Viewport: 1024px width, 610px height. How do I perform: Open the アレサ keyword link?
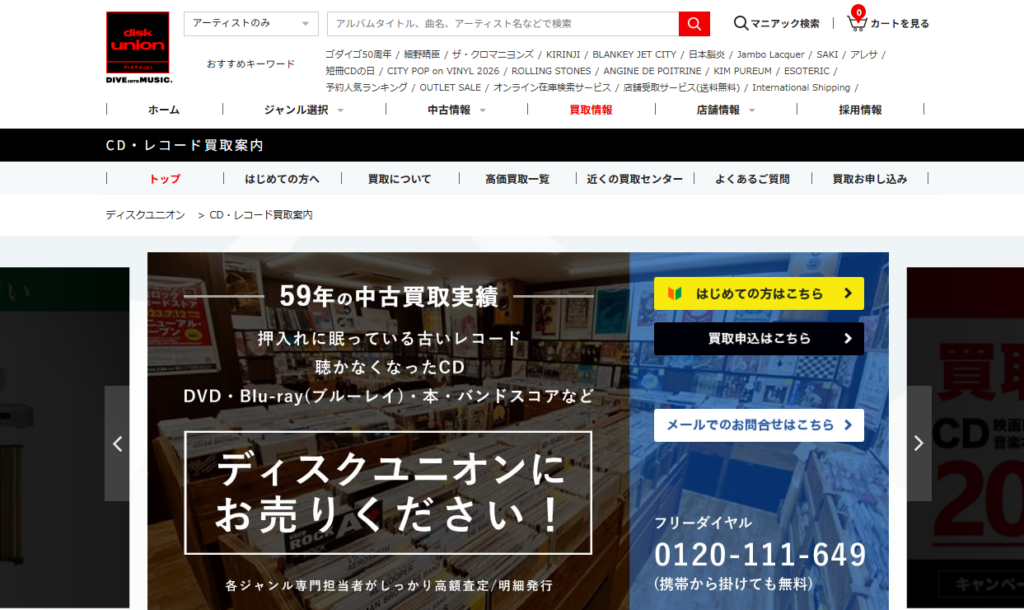(863, 54)
